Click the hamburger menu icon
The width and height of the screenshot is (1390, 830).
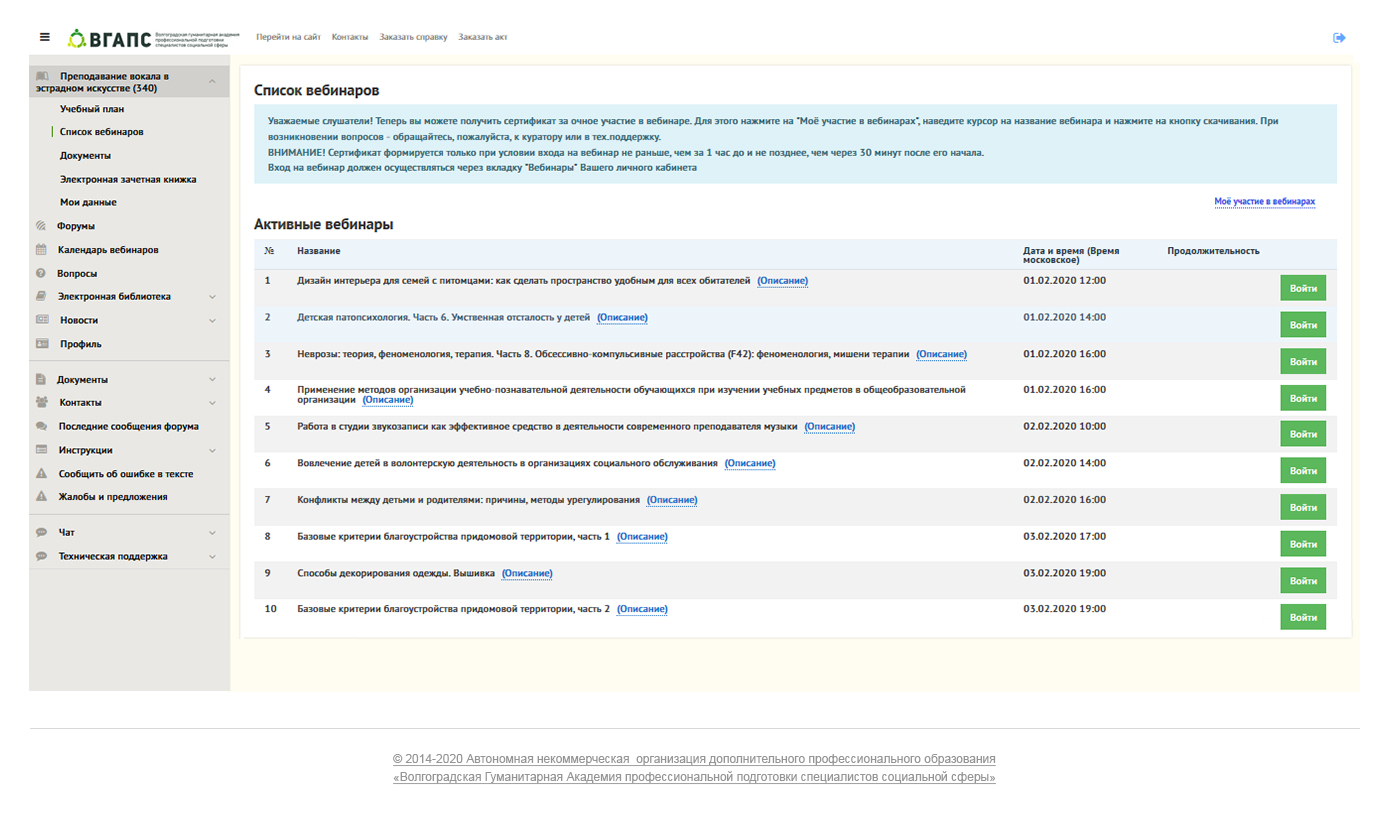[x=45, y=37]
